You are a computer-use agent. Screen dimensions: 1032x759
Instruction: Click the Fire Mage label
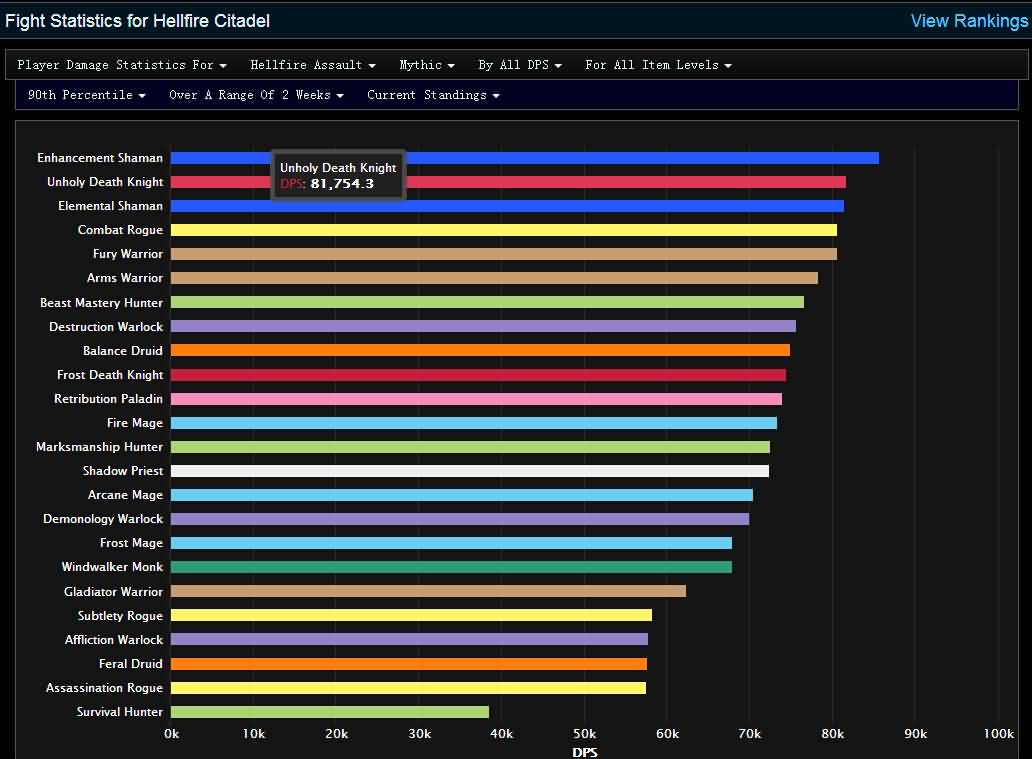coord(135,423)
